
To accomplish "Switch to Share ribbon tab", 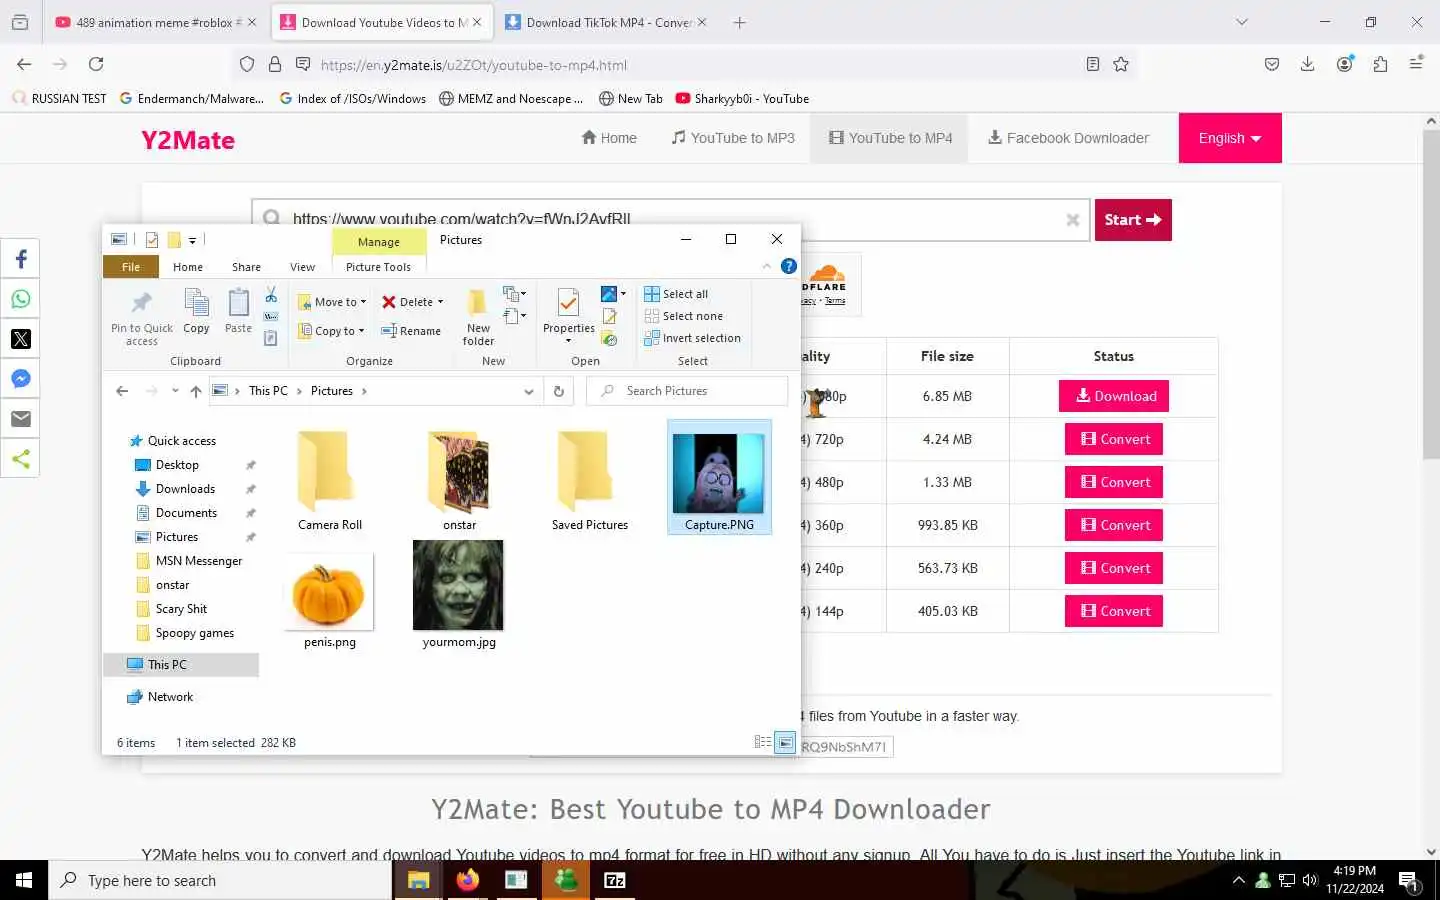I will [246, 267].
